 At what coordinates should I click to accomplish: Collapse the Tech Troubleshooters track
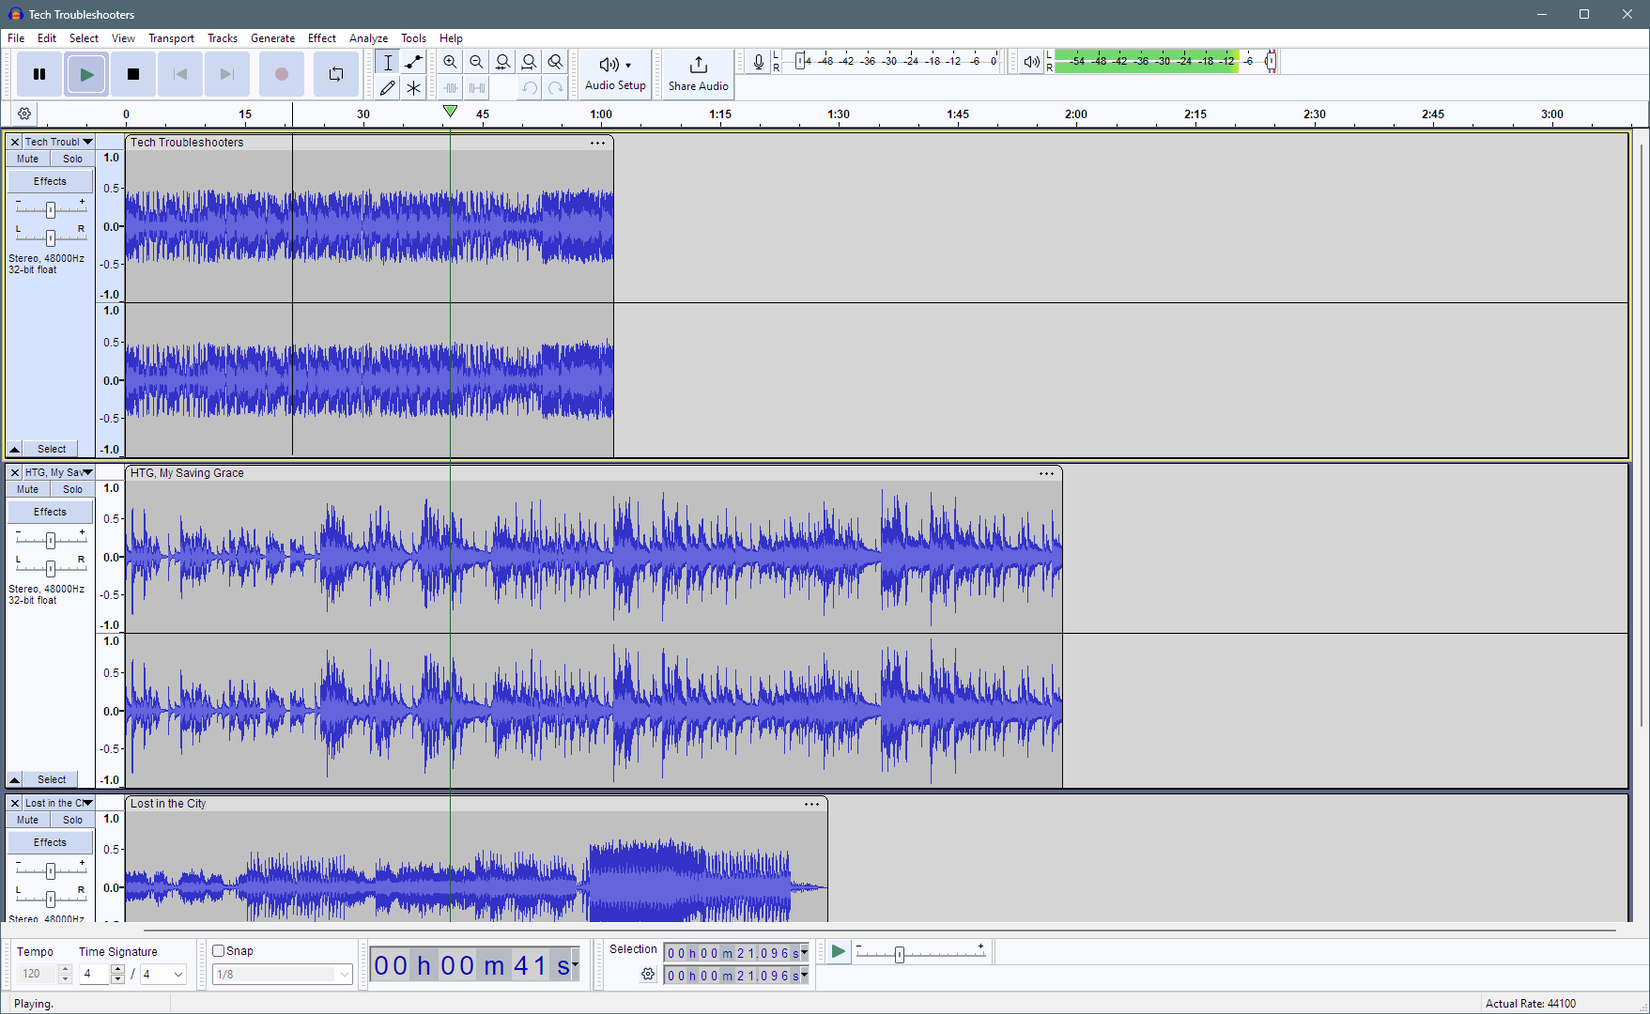(x=15, y=449)
